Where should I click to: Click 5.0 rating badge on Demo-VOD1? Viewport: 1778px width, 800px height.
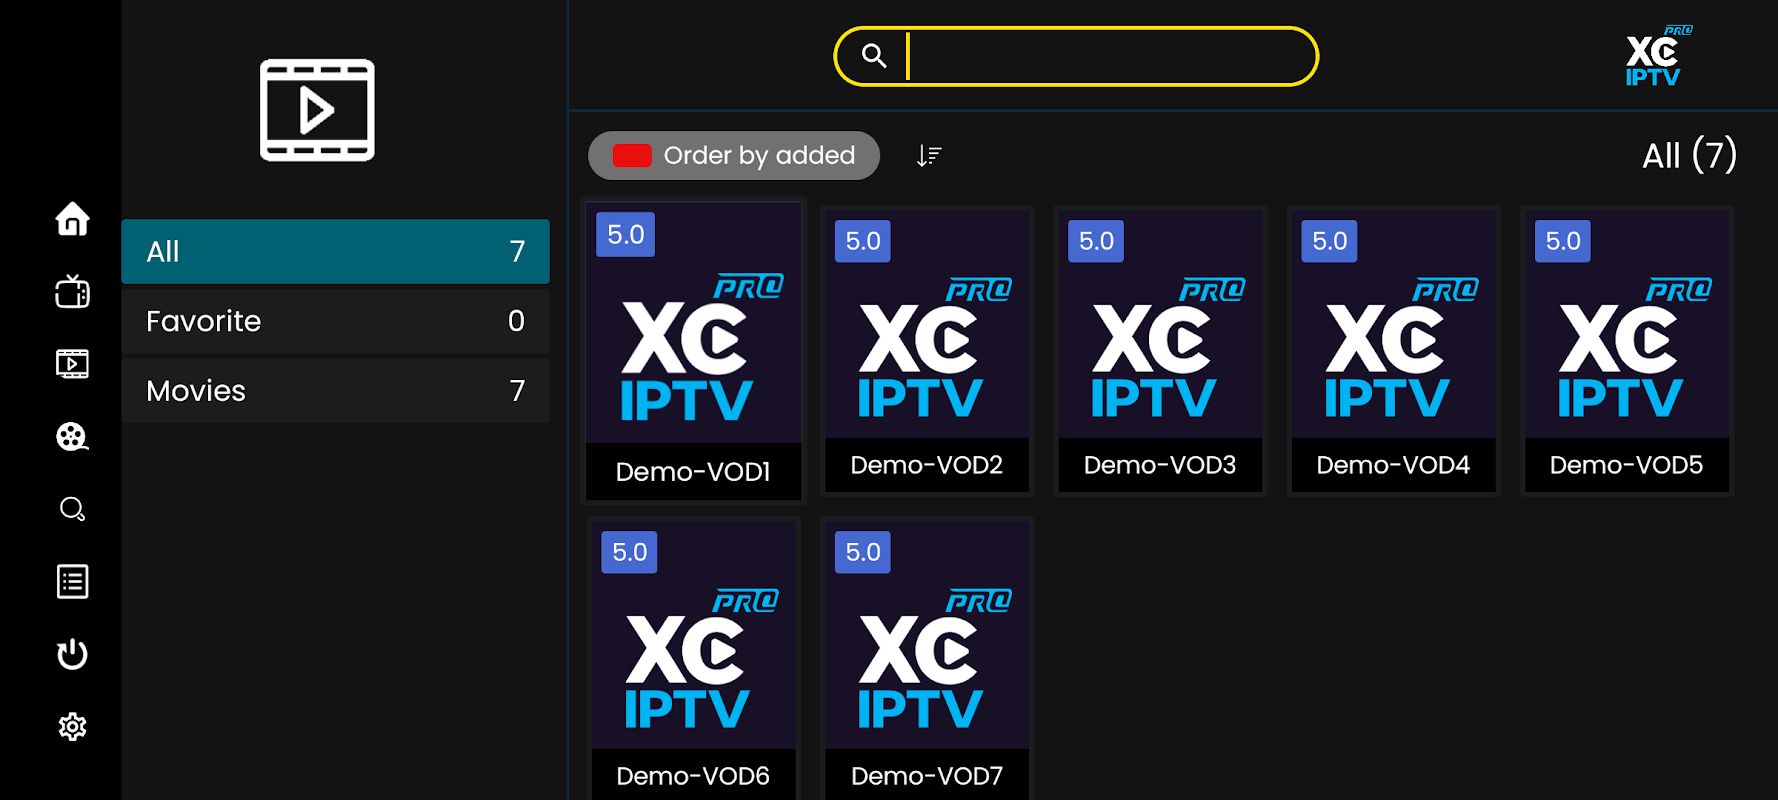(x=626, y=235)
